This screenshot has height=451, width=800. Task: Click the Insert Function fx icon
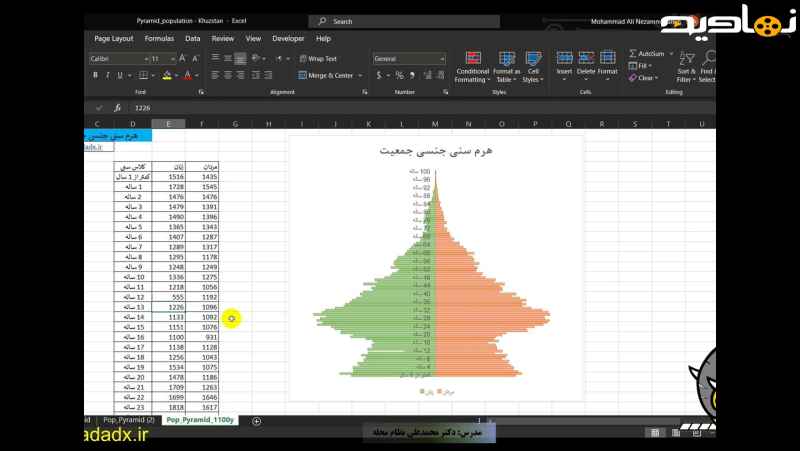[x=117, y=107]
